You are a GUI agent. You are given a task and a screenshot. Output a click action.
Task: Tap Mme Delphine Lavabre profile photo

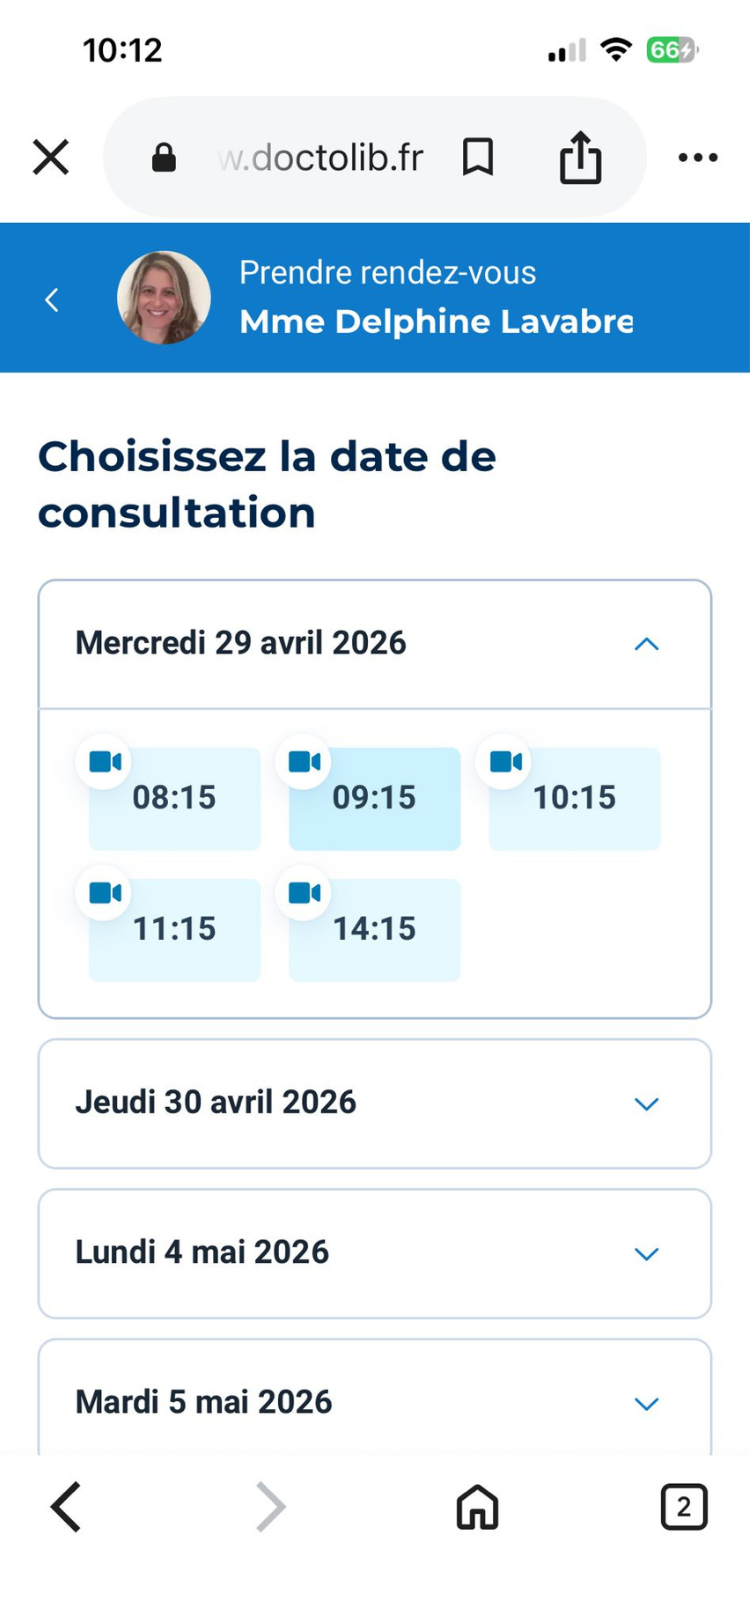pos(164,298)
